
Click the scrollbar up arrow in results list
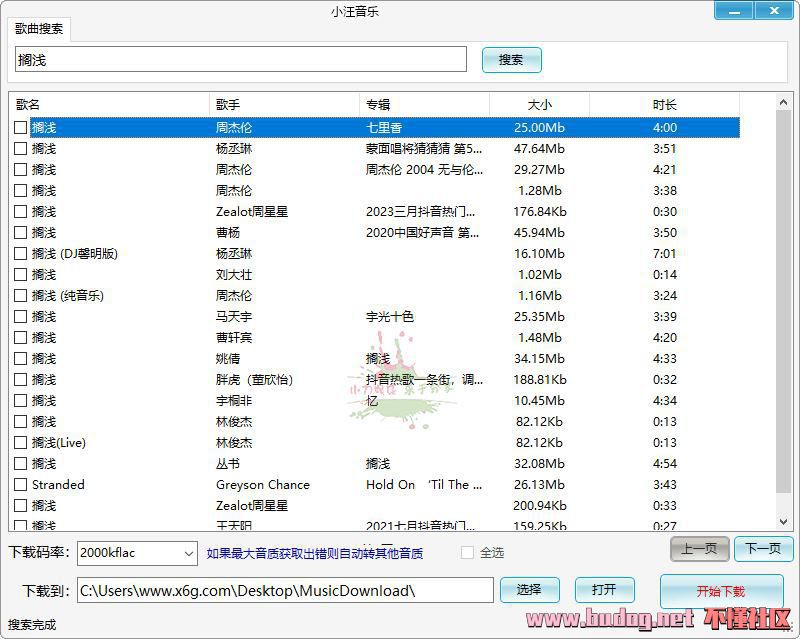pyautogui.click(x=783, y=102)
